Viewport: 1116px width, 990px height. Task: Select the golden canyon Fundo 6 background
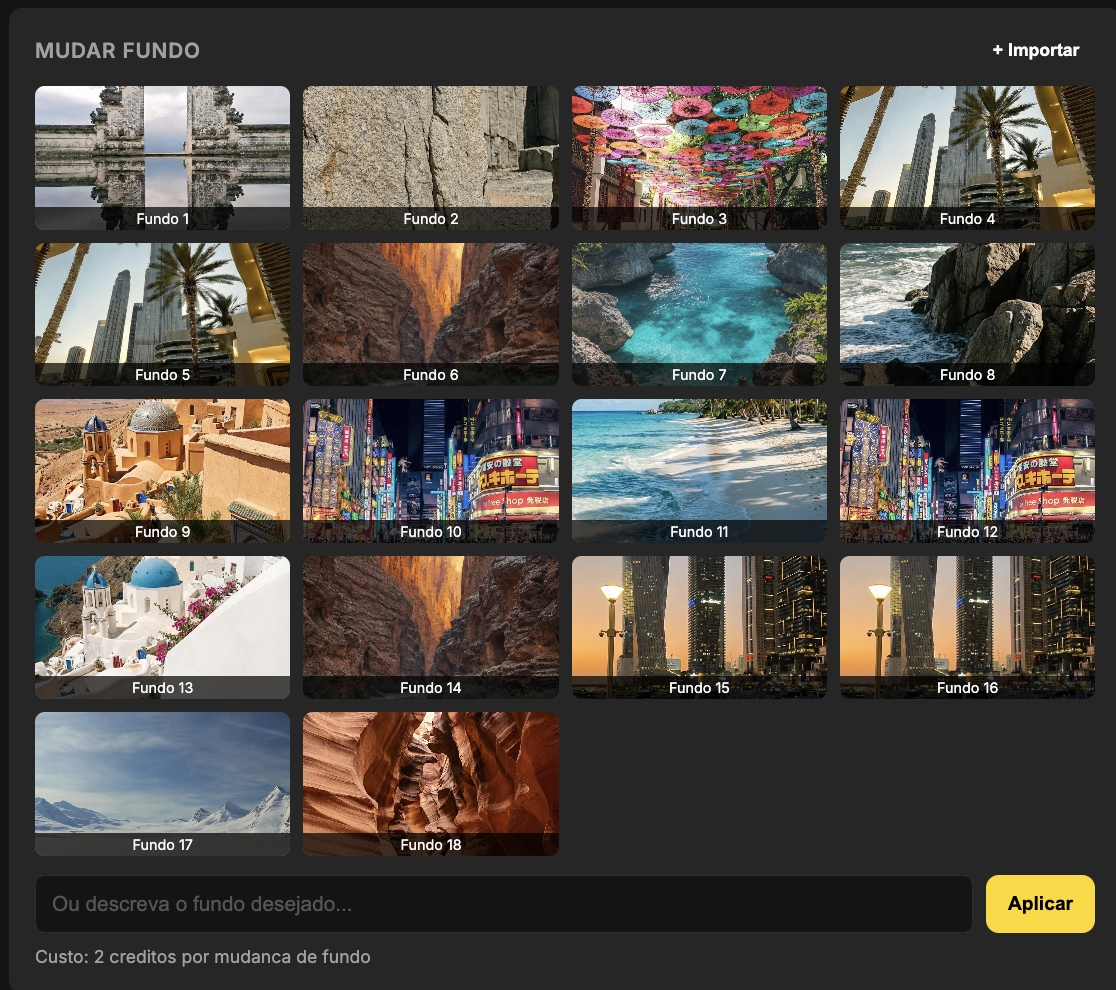430,314
